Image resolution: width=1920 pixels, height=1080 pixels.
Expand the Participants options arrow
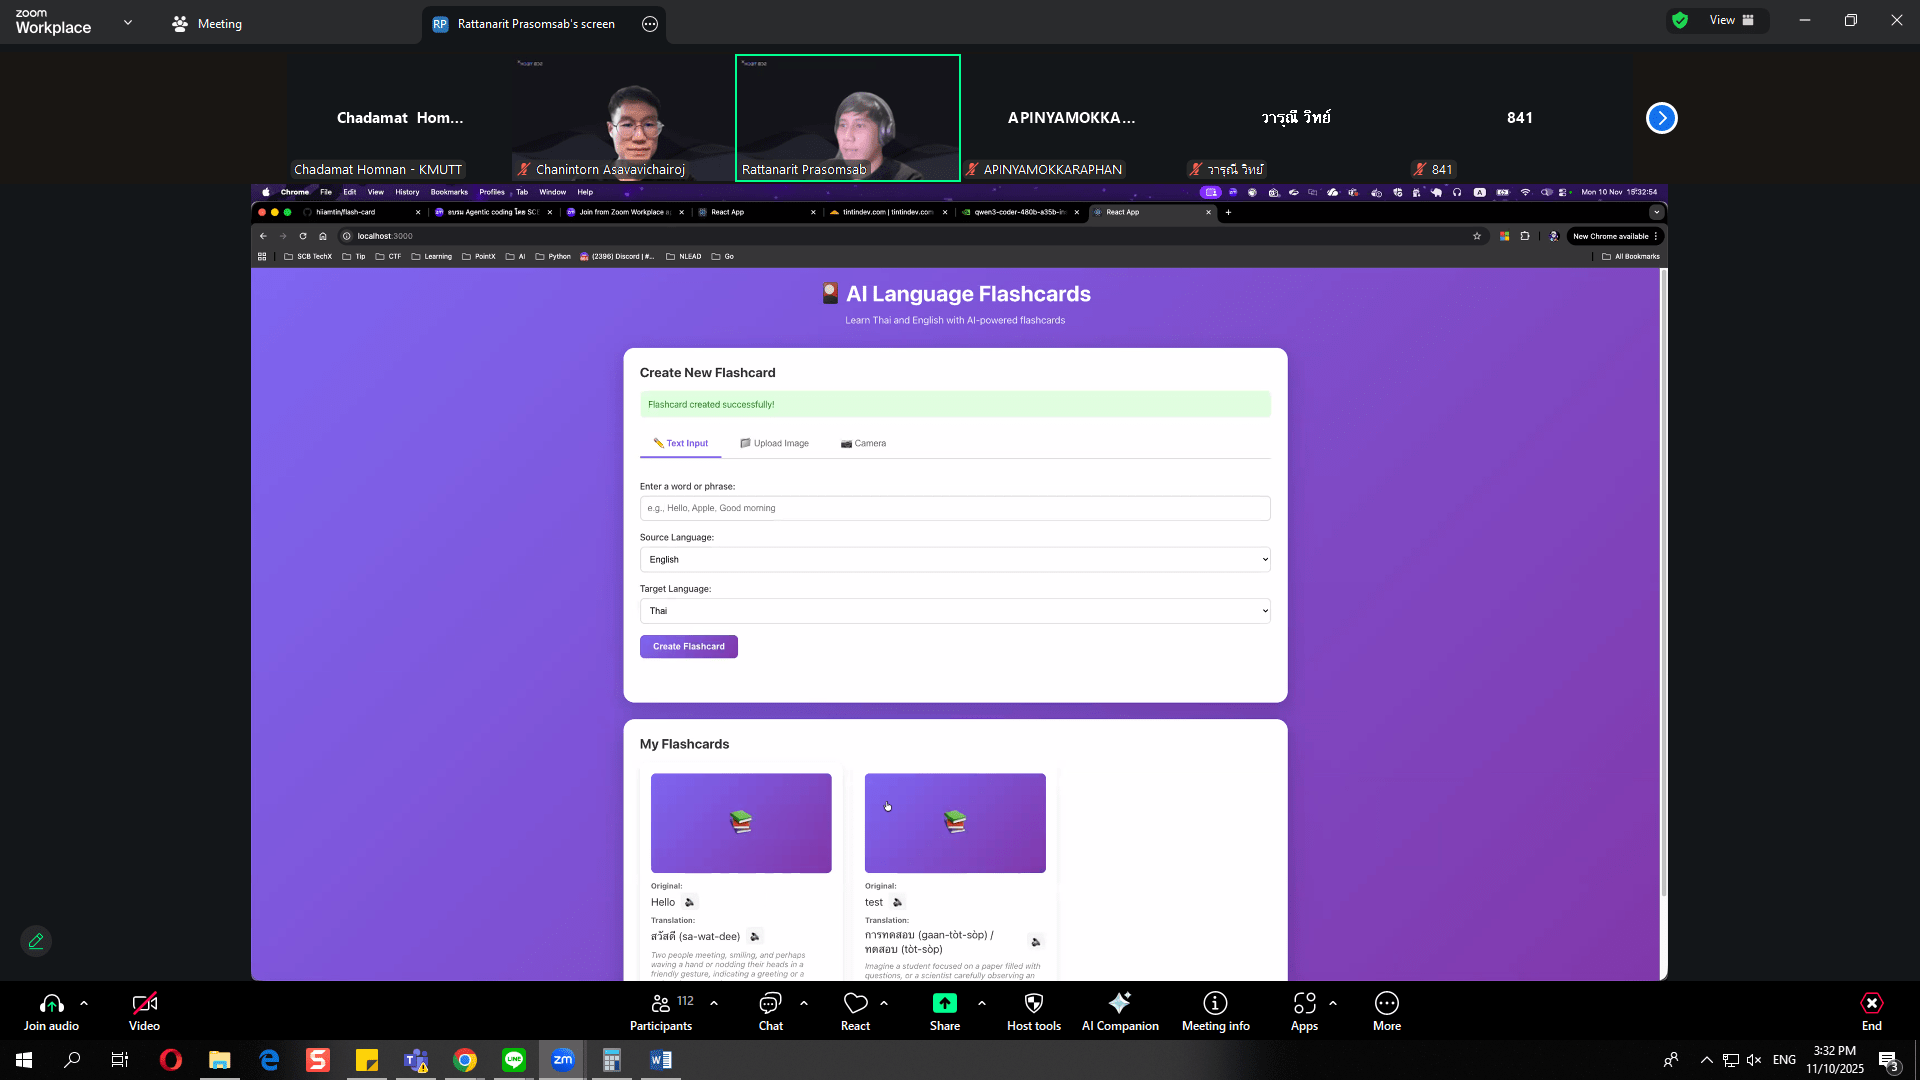point(714,1002)
